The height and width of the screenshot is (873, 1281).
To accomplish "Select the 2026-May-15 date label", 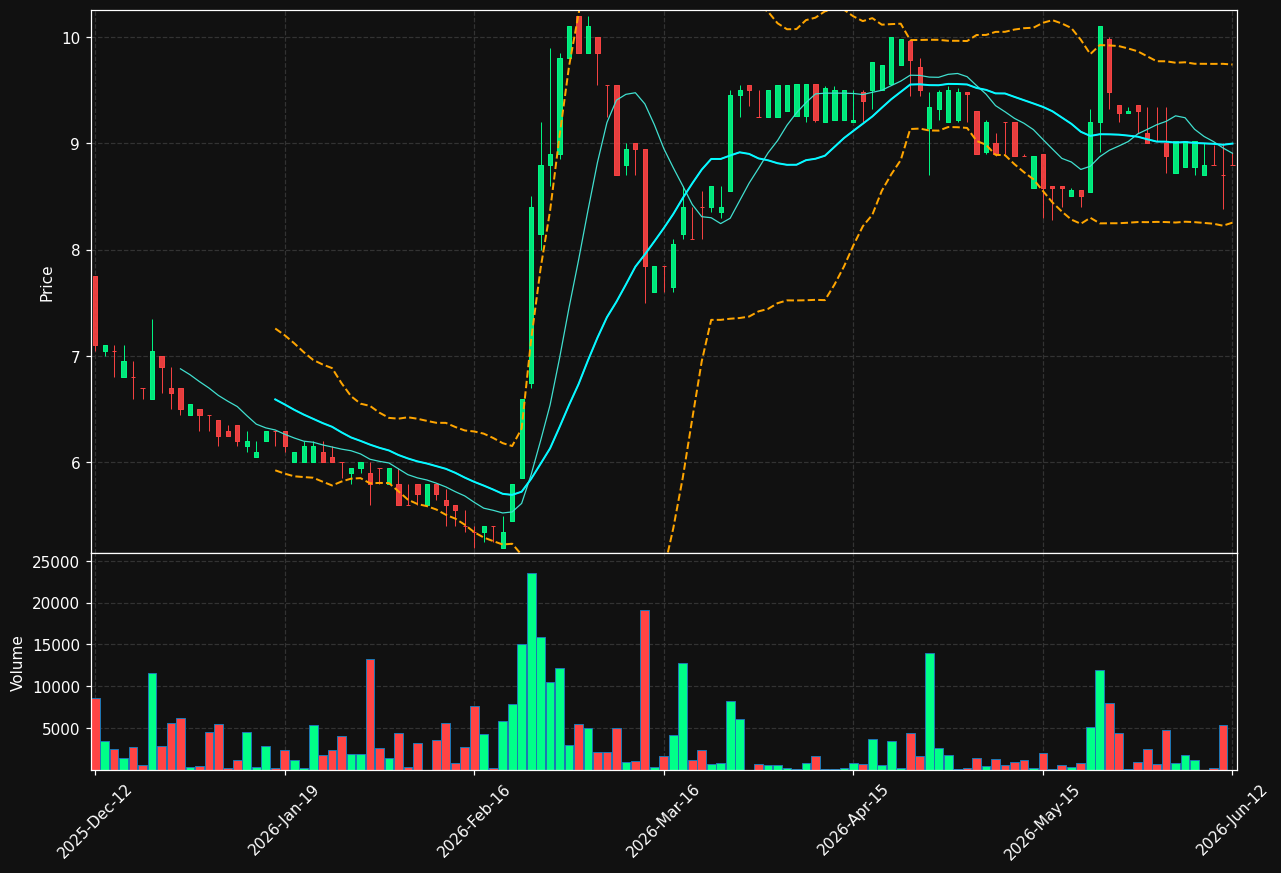I will (1042, 820).
